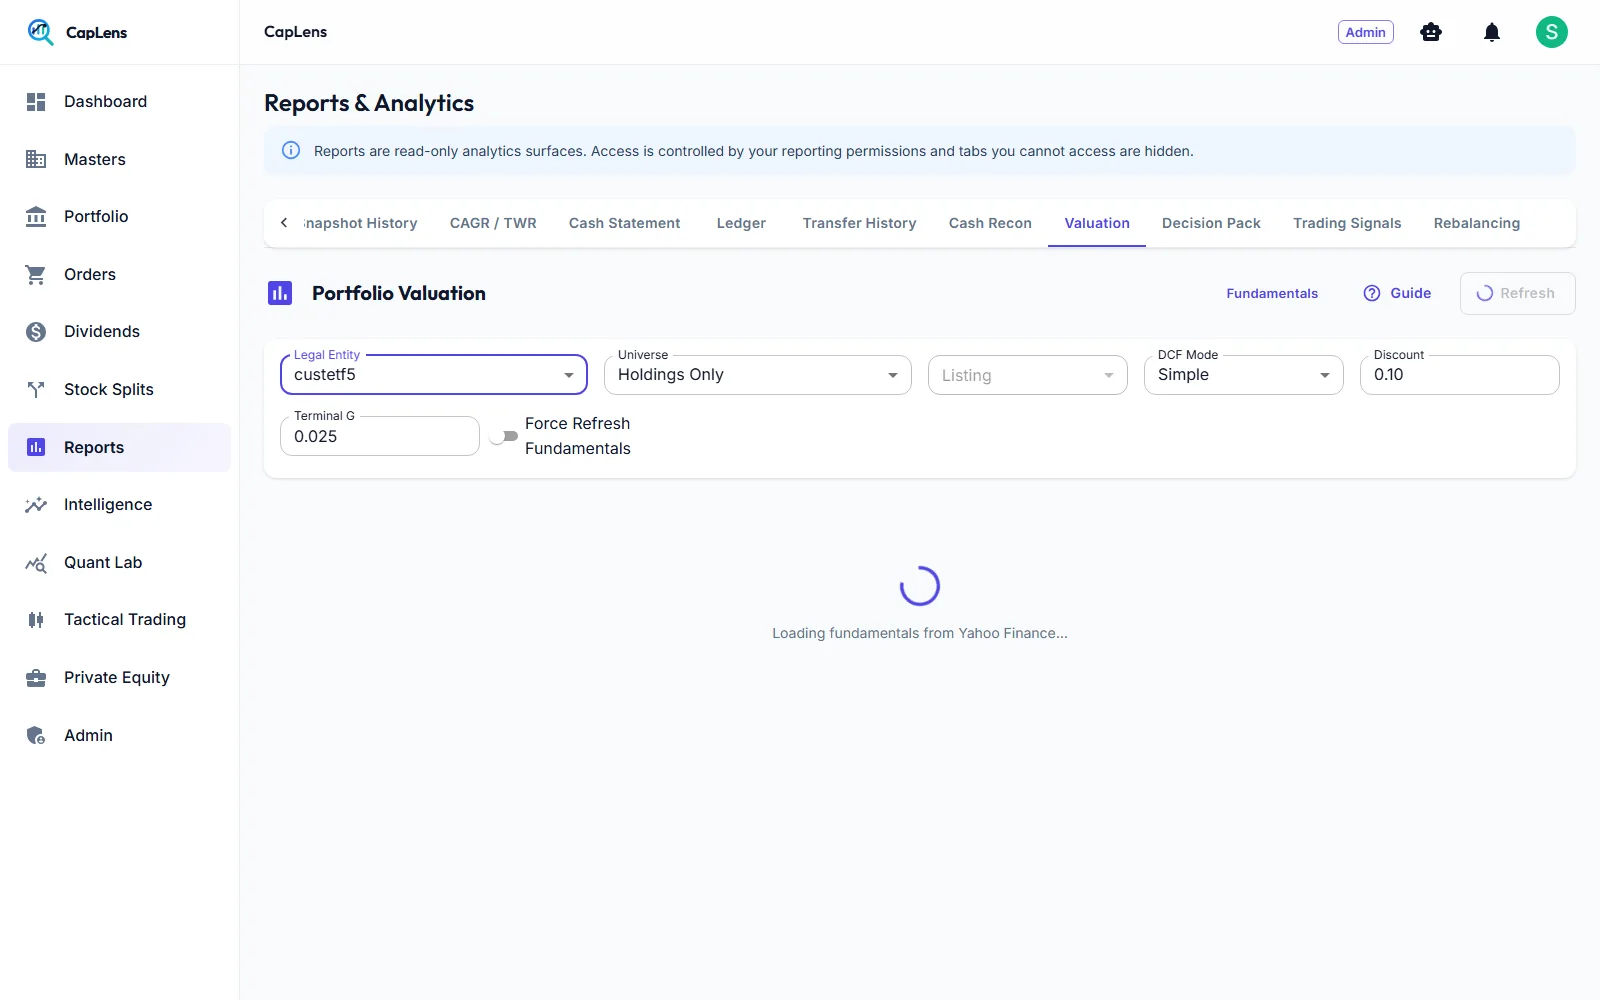The height and width of the screenshot is (1000, 1600).
Task: Click the Terminal G input field
Action: point(380,436)
